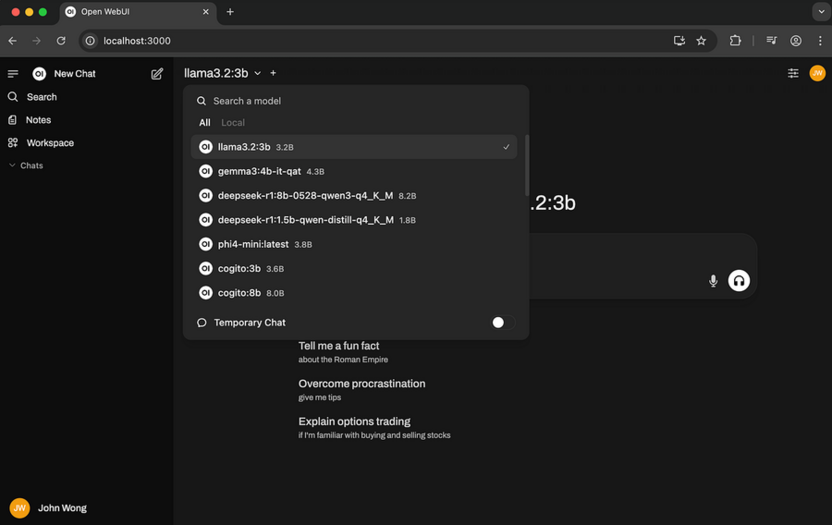Choose deepseek-r1:1.5b-qwen-distill-q4_K_M model
The width and height of the screenshot is (832, 525).
(354, 220)
